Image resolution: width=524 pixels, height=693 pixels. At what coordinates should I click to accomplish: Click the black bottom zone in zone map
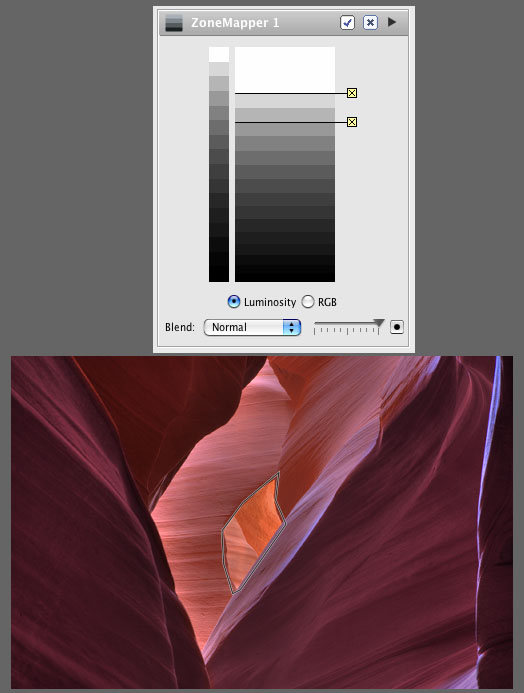285,273
